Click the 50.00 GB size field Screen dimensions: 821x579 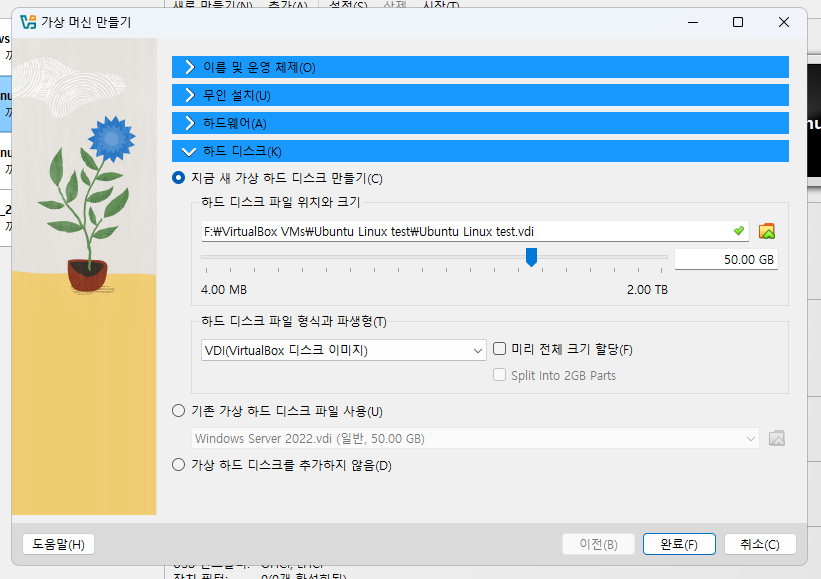click(726, 260)
